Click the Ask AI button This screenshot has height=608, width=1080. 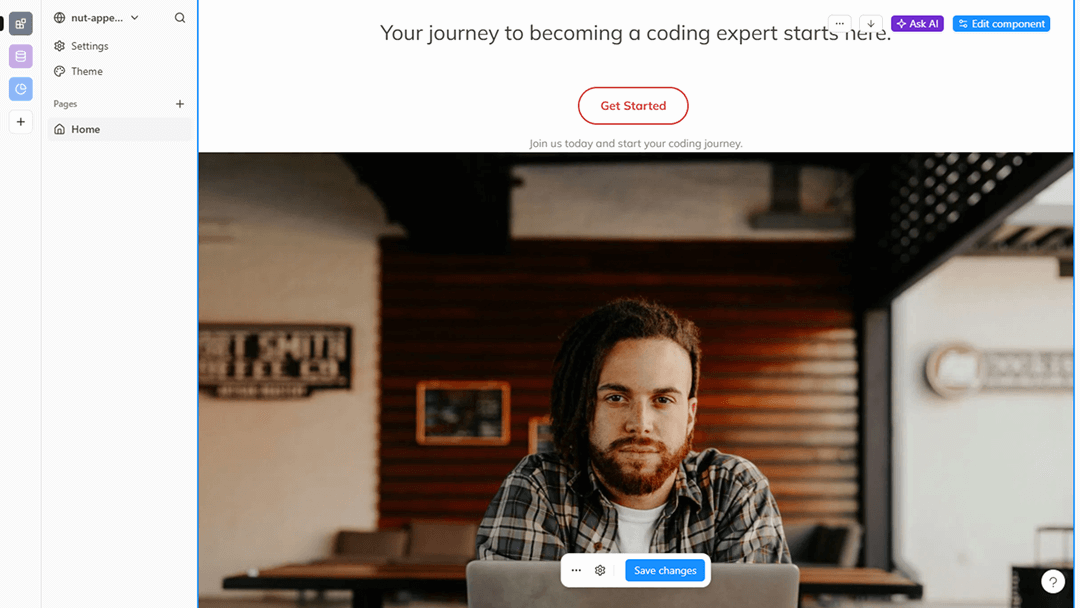click(x=917, y=23)
